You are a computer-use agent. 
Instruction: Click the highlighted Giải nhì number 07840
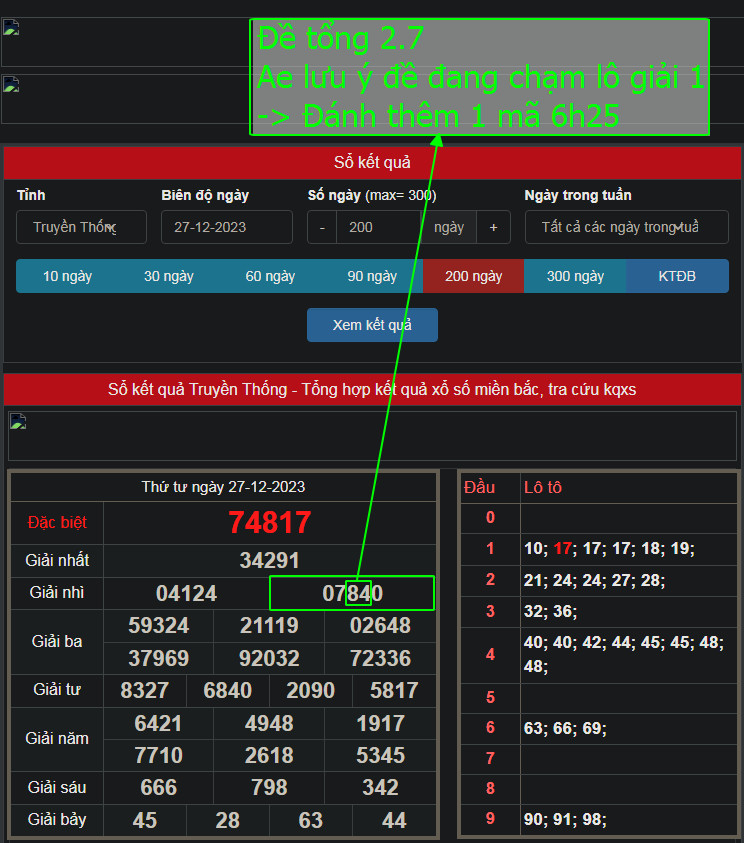click(352, 593)
